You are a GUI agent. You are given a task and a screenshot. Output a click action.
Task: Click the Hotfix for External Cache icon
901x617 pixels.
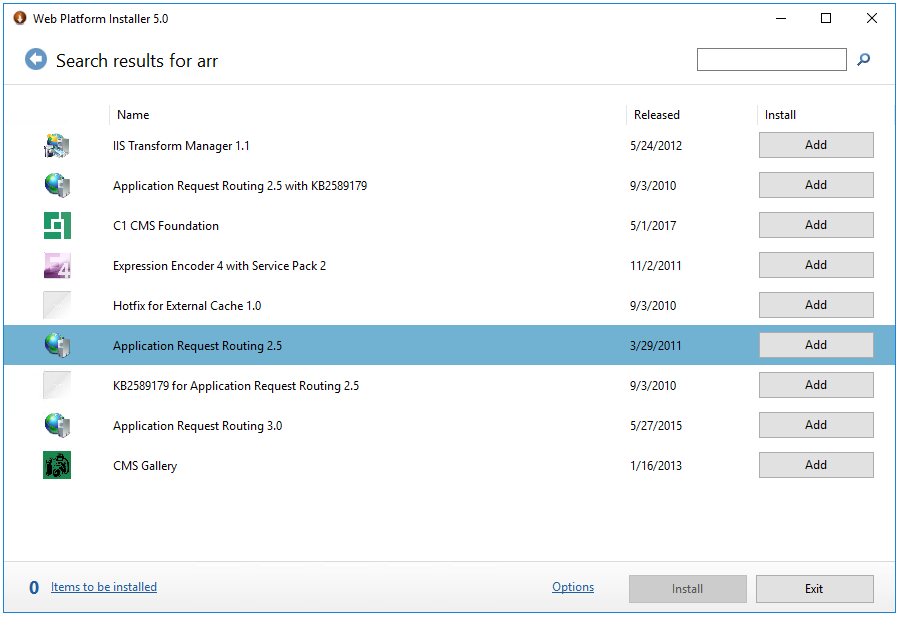coord(57,305)
